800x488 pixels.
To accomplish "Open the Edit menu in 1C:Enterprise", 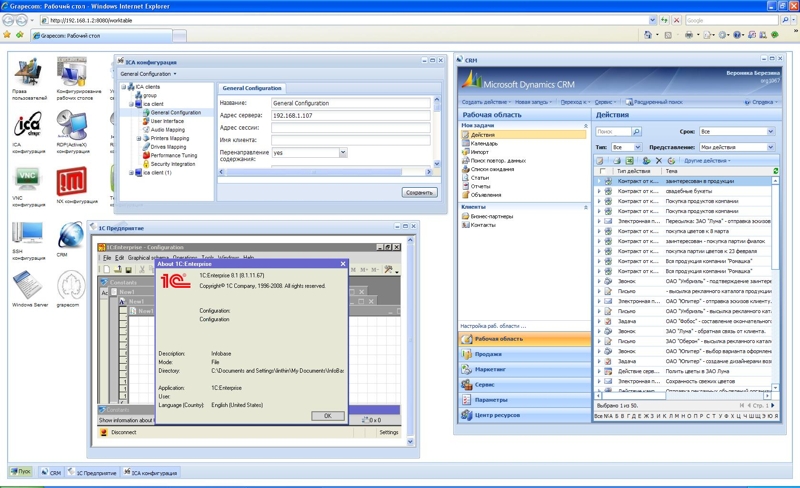I will 119,258.
